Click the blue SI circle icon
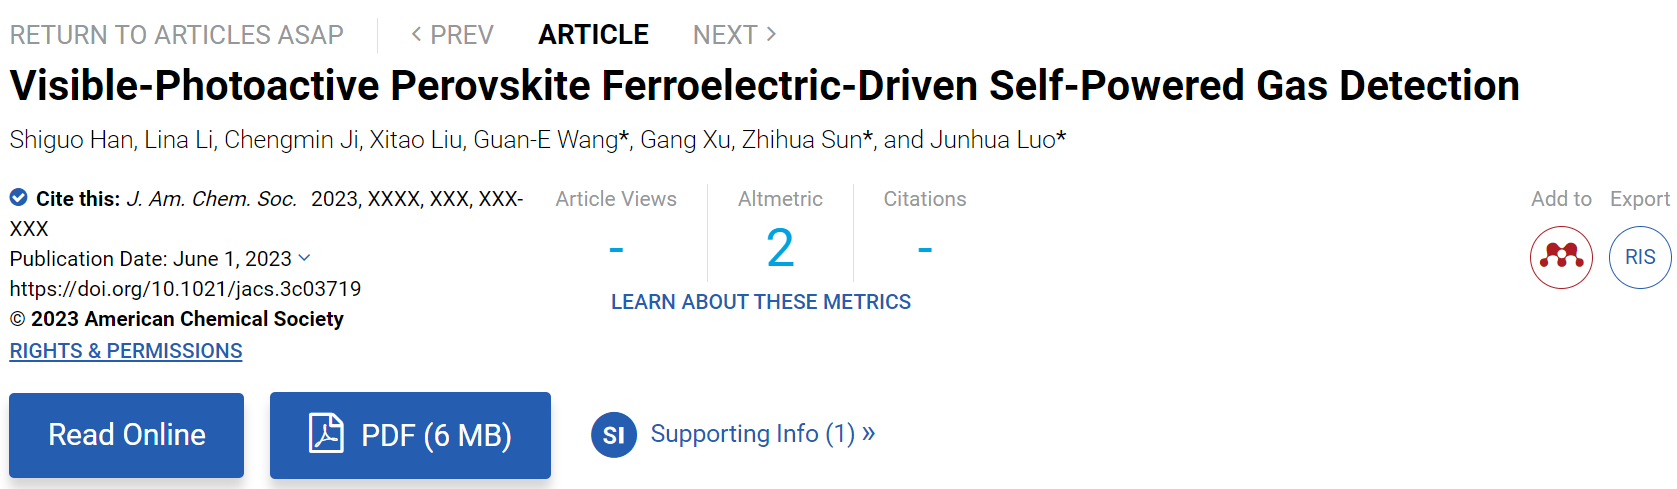Viewport: 1677px width, 489px height. pyautogui.click(x=614, y=435)
